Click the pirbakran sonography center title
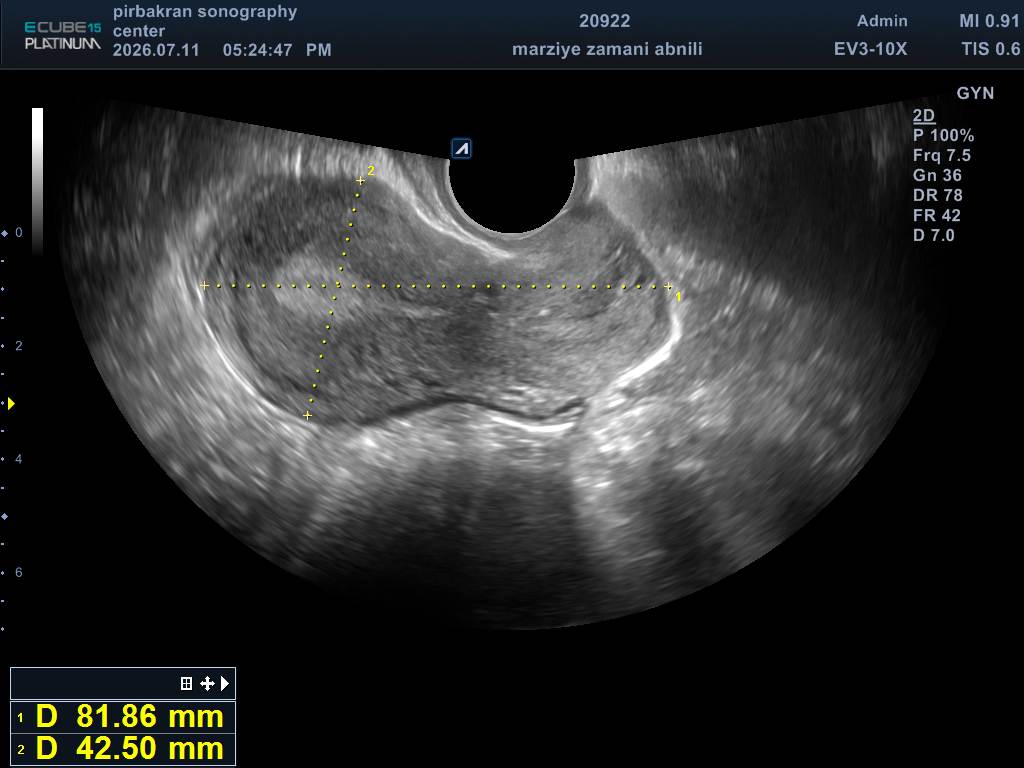Image resolution: width=1024 pixels, height=768 pixels. coord(204,21)
